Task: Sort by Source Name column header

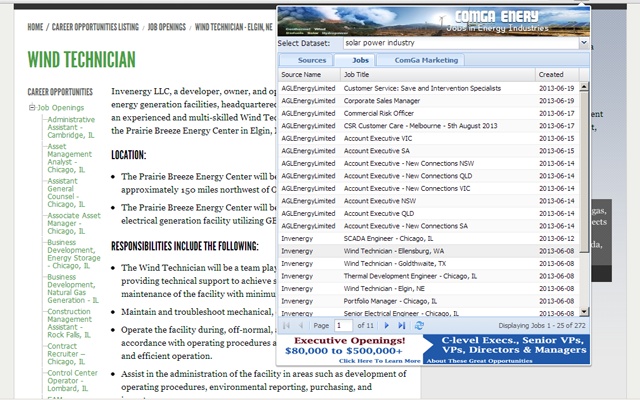Action: point(309,74)
